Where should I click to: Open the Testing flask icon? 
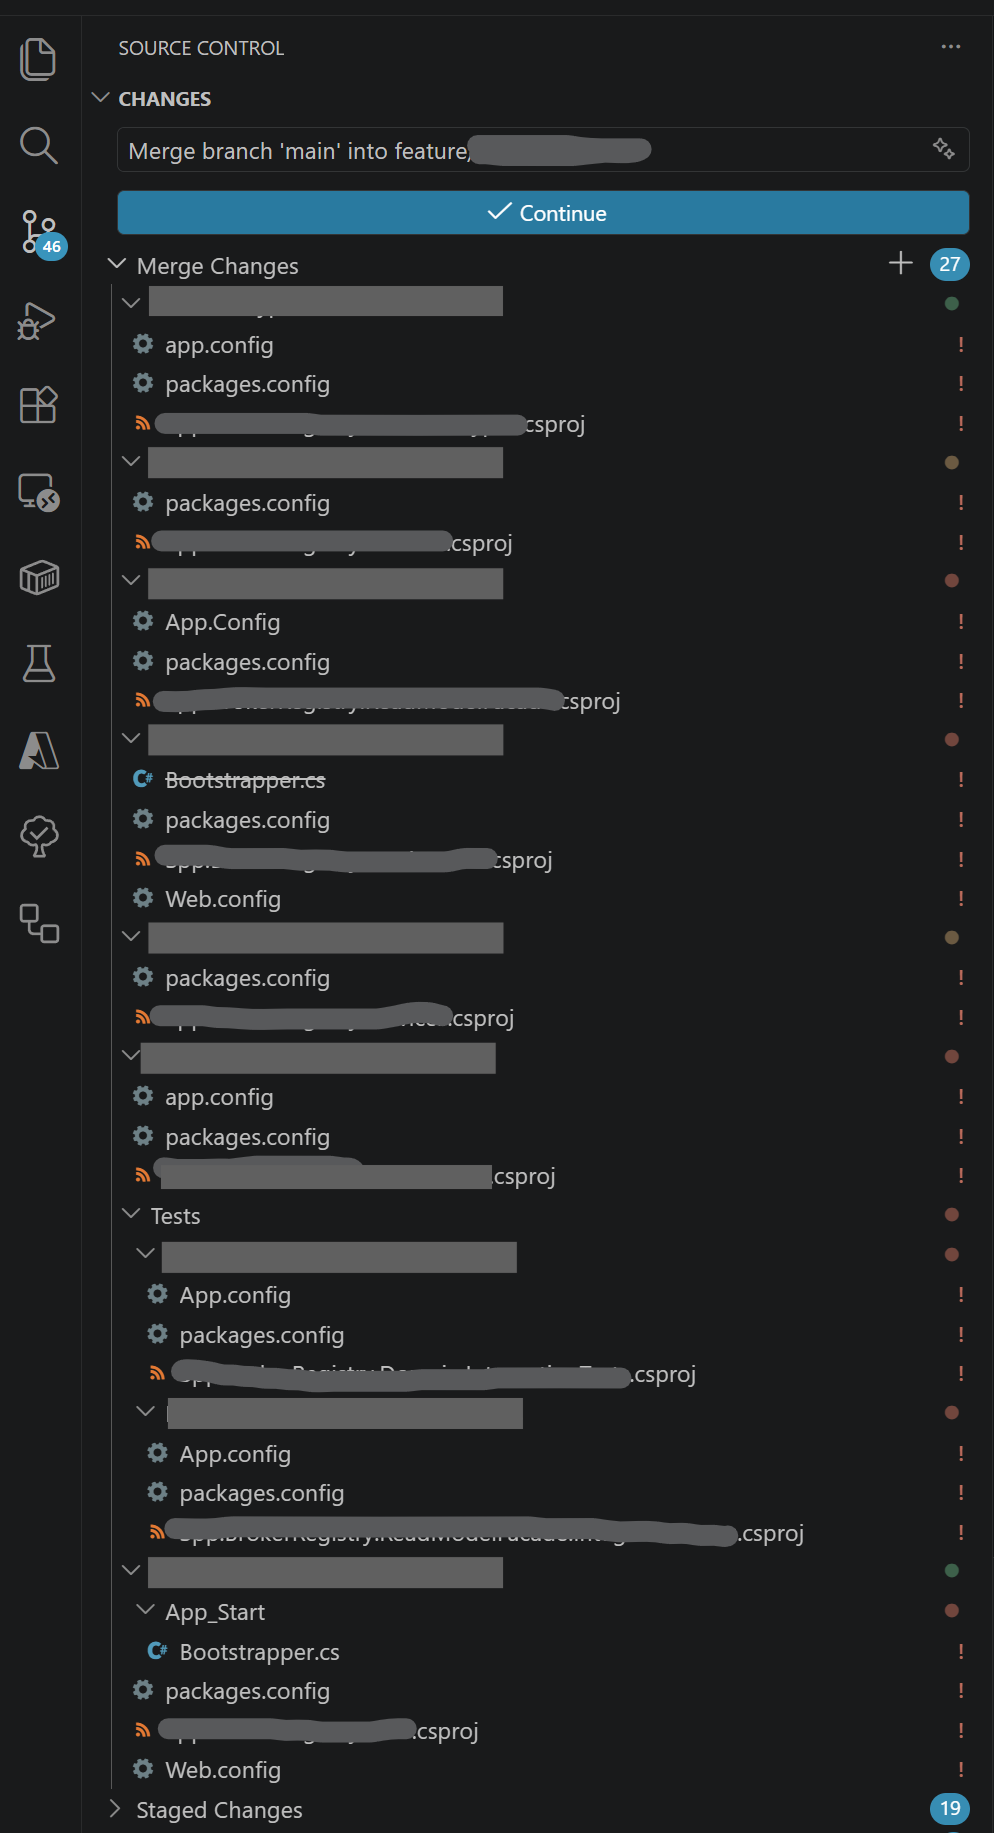[38, 663]
